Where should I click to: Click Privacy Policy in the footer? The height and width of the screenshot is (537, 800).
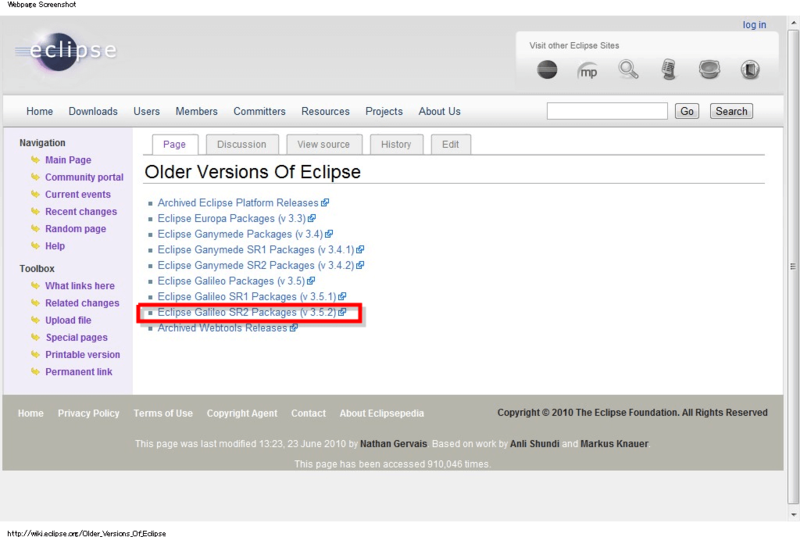click(x=88, y=413)
